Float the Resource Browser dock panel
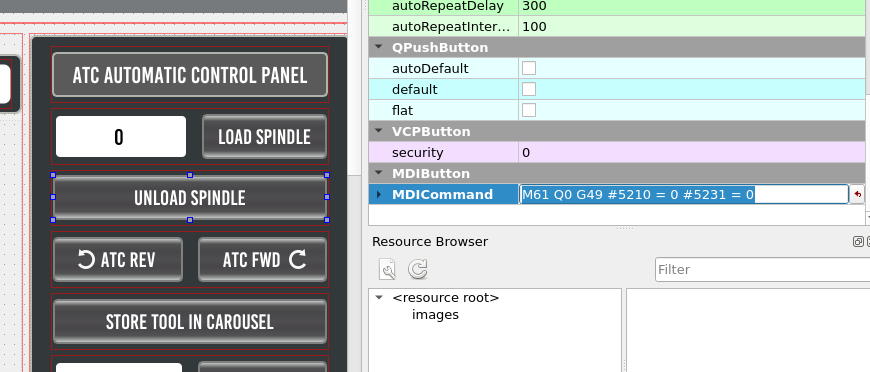The width and height of the screenshot is (870, 372). (x=858, y=242)
